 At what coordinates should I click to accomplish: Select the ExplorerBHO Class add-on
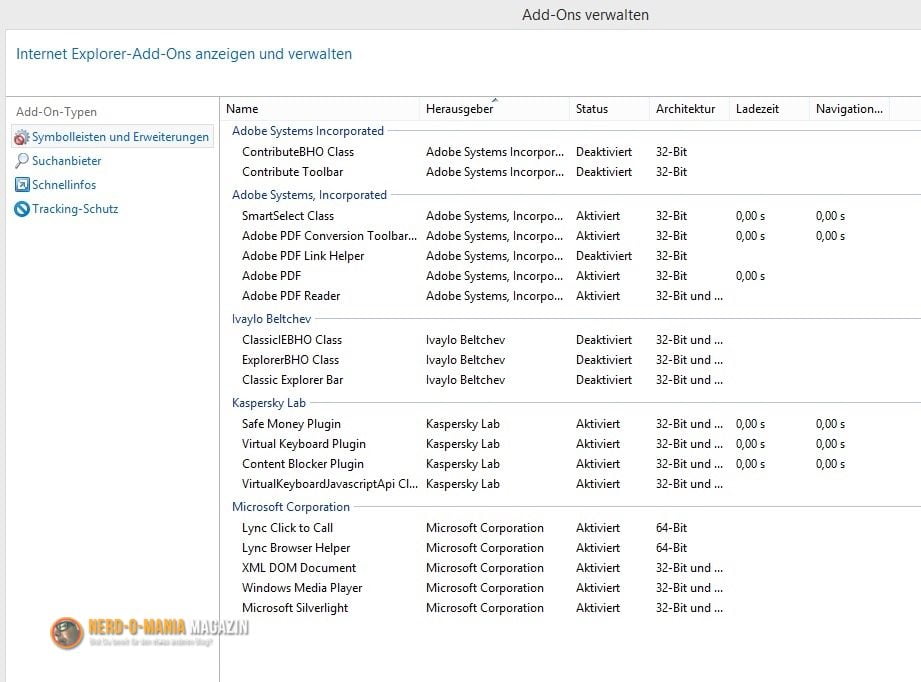point(290,360)
